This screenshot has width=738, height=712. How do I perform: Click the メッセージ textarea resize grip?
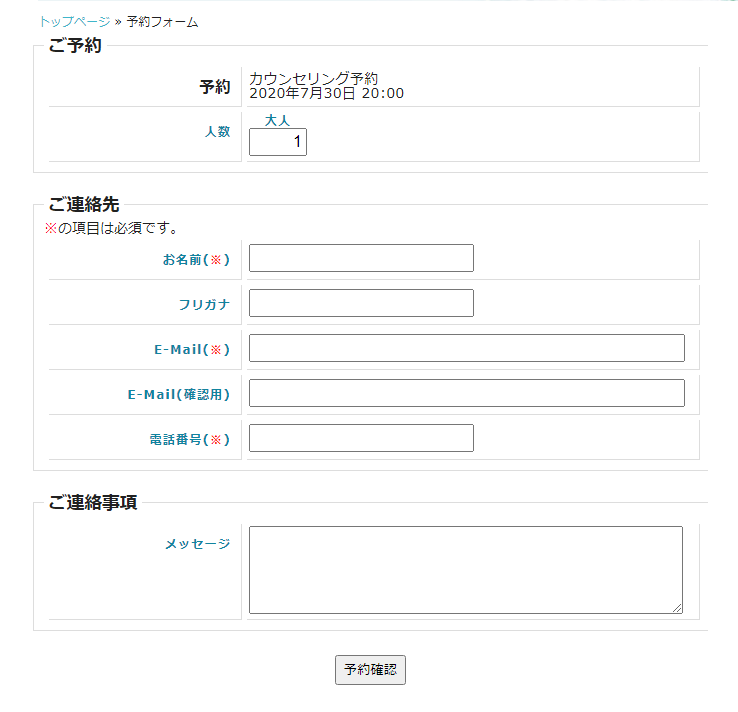pyautogui.click(x=677, y=608)
